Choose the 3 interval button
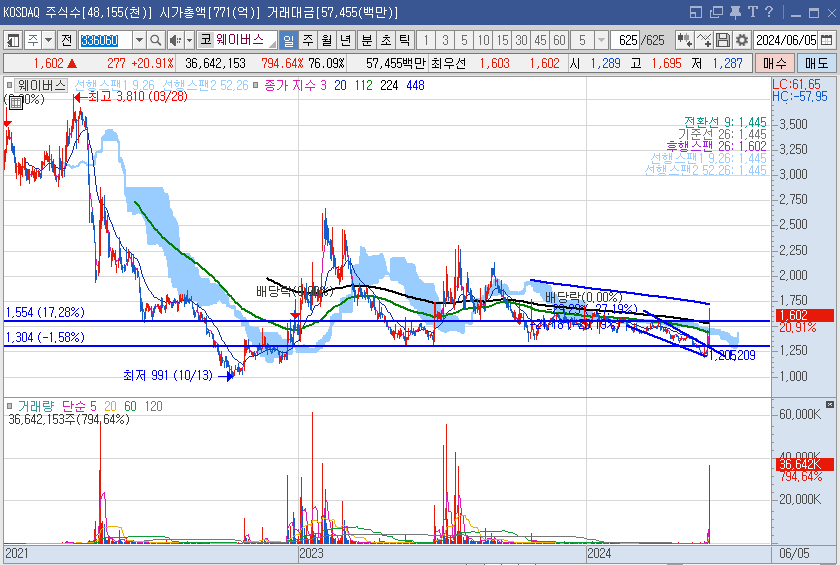840x565 pixels. point(445,40)
